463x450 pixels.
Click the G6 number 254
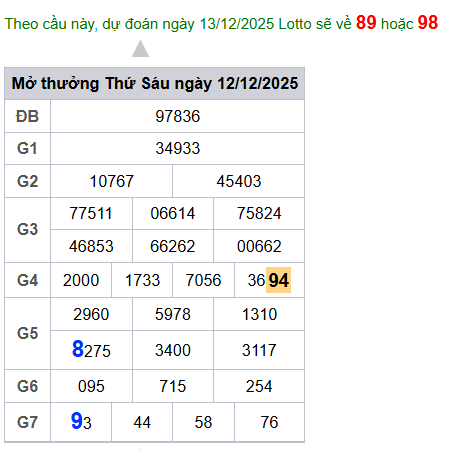[259, 386]
